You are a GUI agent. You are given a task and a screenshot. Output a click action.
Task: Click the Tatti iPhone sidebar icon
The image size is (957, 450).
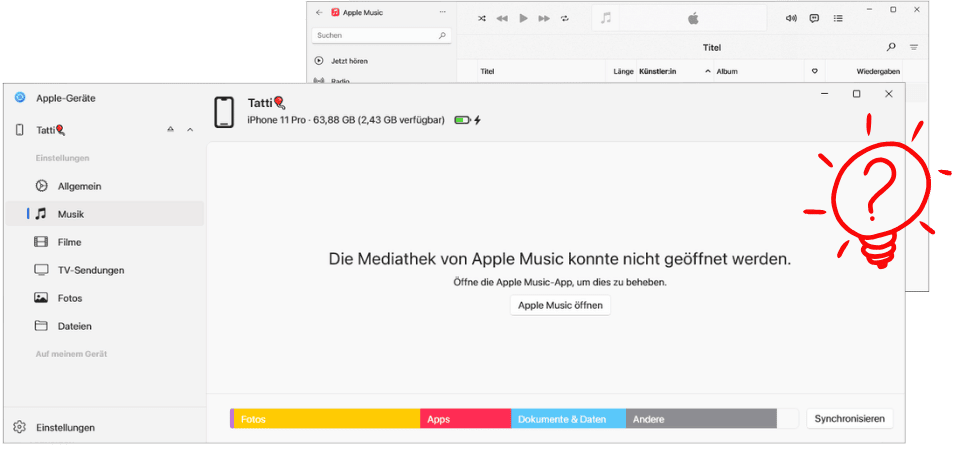point(20,129)
